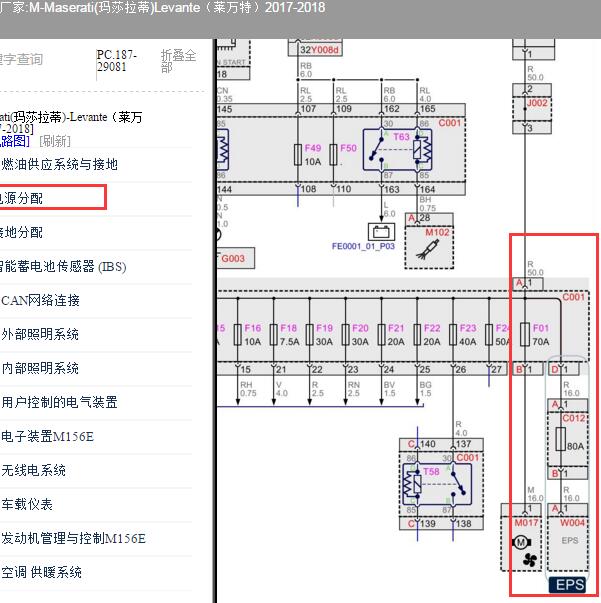Click connector pin 164 label
Screen dimensions: 601x603
tap(428, 189)
